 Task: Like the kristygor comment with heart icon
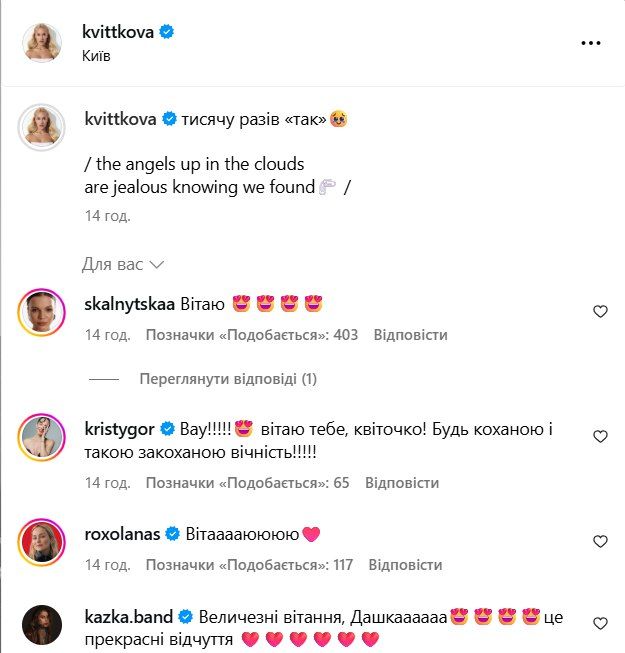(600, 436)
